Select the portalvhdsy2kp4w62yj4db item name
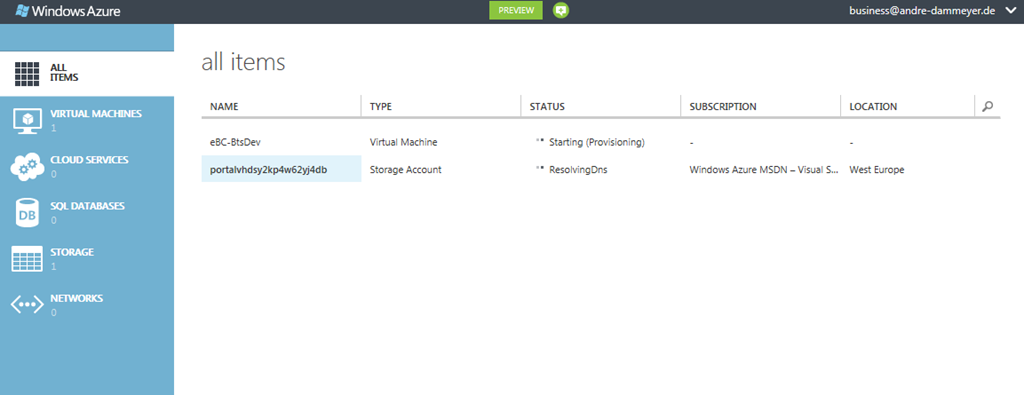Screen dimensions: 1024x395 tap(268, 170)
